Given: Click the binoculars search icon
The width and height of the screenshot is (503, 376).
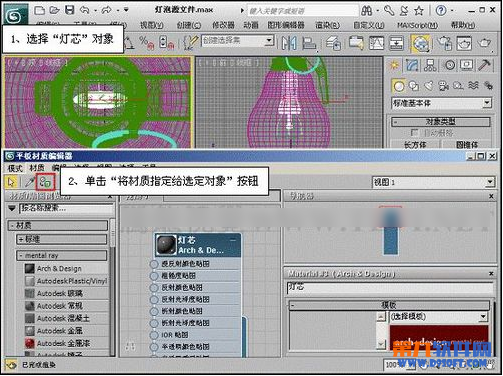Looking at the screenshot, I should tap(367, 11).
